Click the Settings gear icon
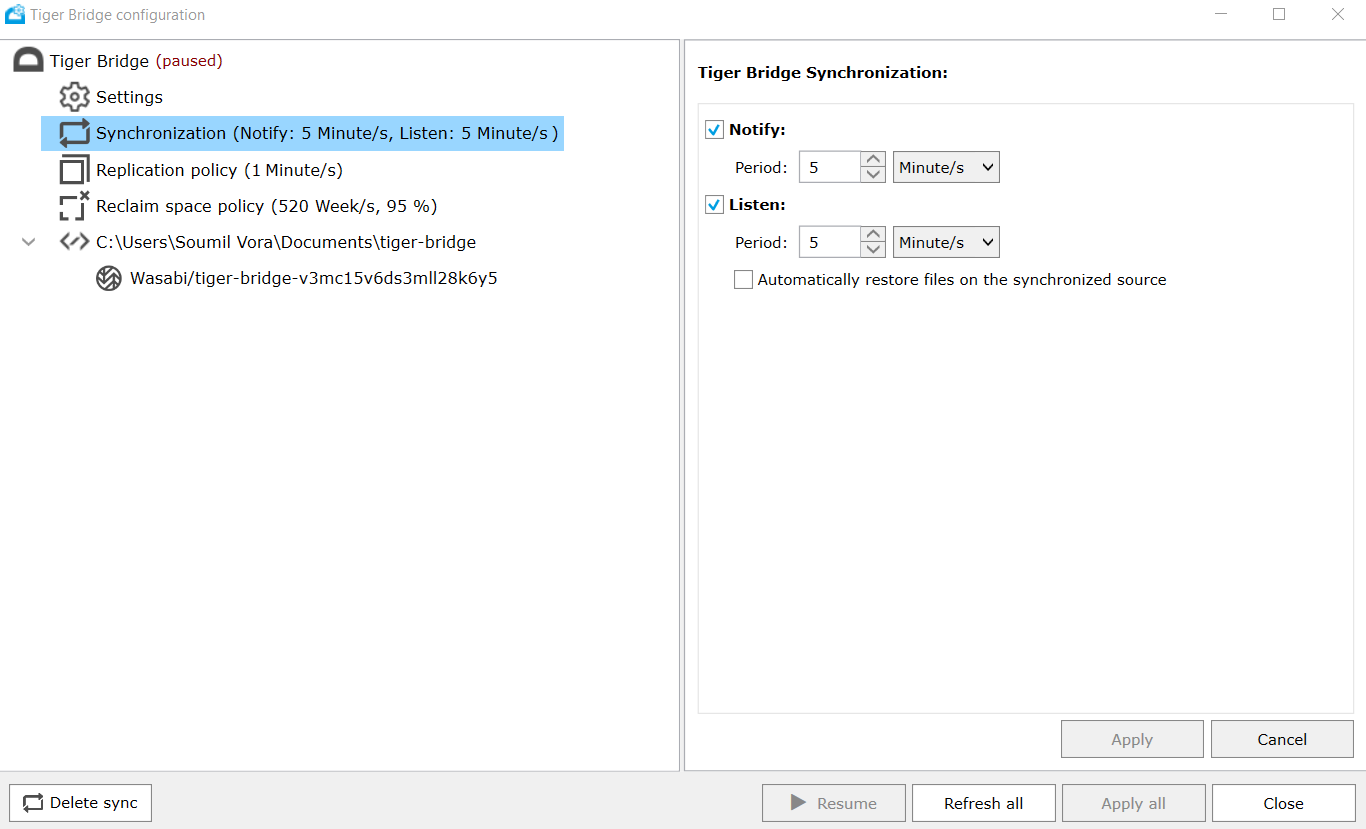This screenshot has width=1366, height=829. tap(75, 97)
